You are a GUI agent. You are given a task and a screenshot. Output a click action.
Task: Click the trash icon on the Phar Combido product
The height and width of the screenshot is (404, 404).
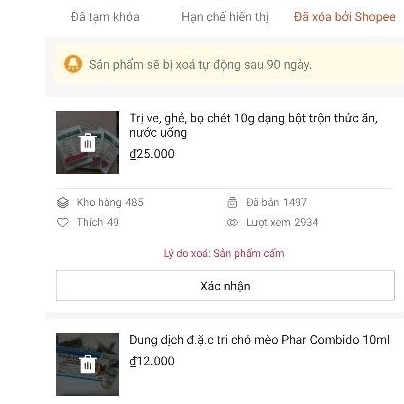tap(88, 364)
